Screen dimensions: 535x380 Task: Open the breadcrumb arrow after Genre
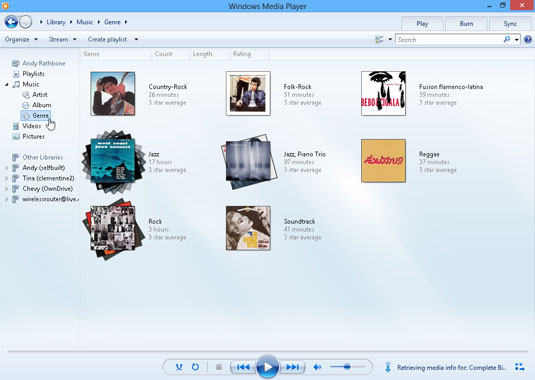[126, 22]
